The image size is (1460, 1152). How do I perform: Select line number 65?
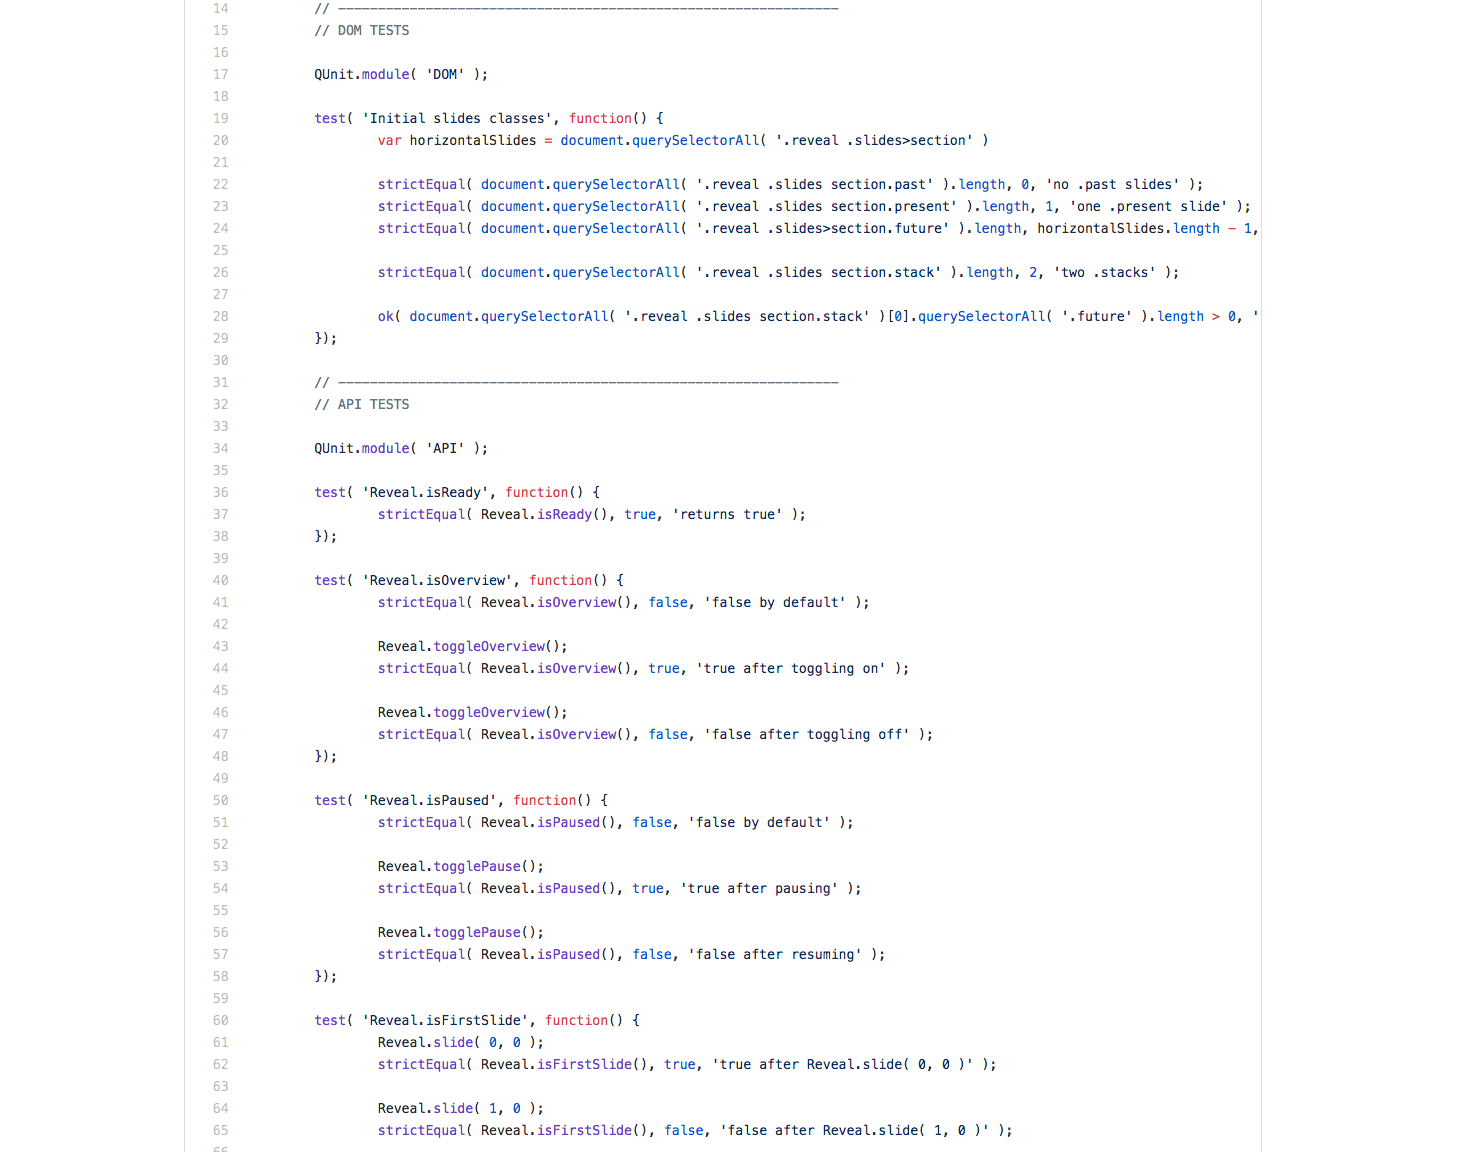point(220,1130)
